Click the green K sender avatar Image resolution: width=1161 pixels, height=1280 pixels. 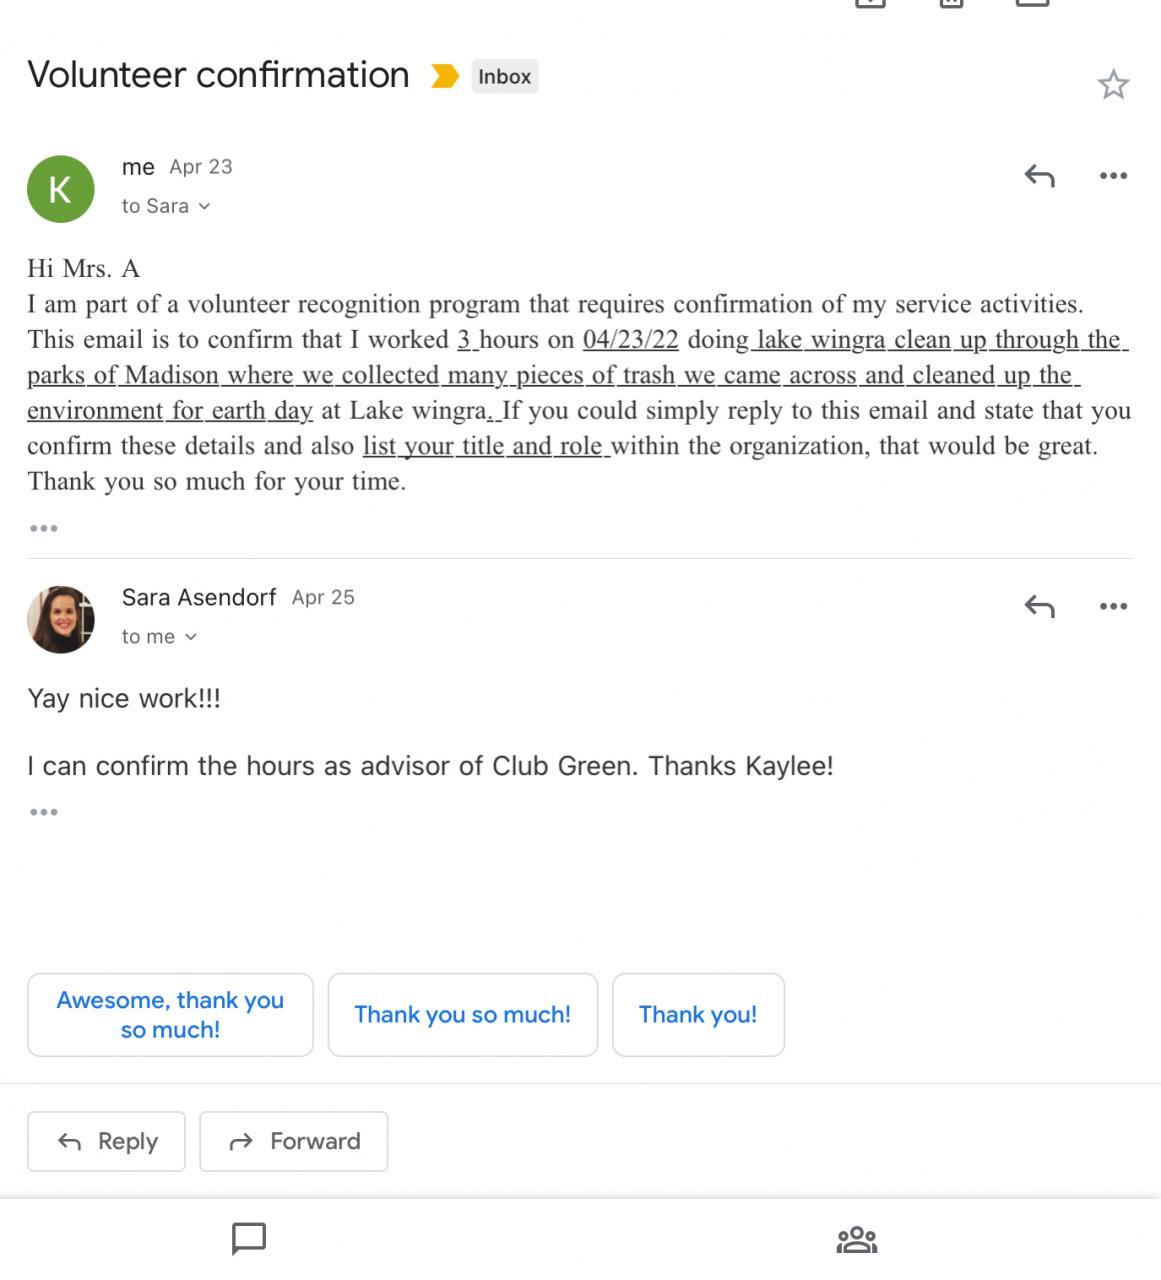tap(61, 189)
